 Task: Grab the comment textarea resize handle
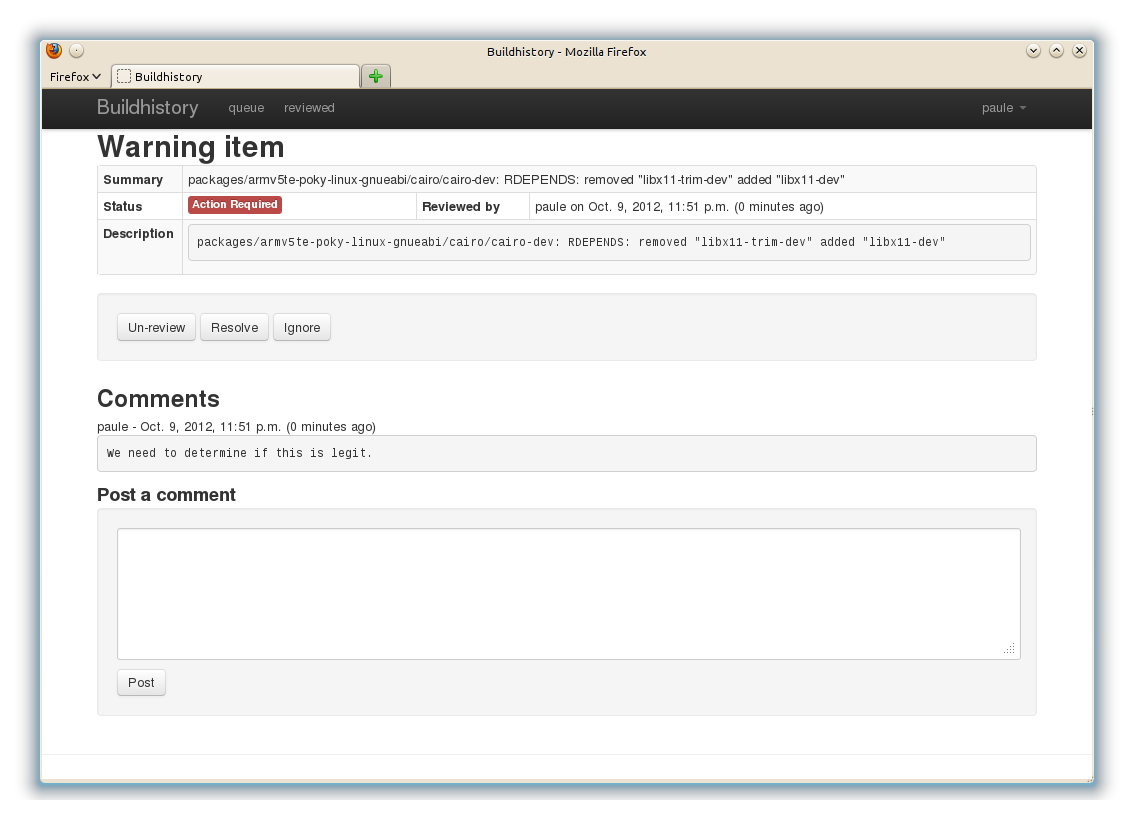pos(1010,649)
